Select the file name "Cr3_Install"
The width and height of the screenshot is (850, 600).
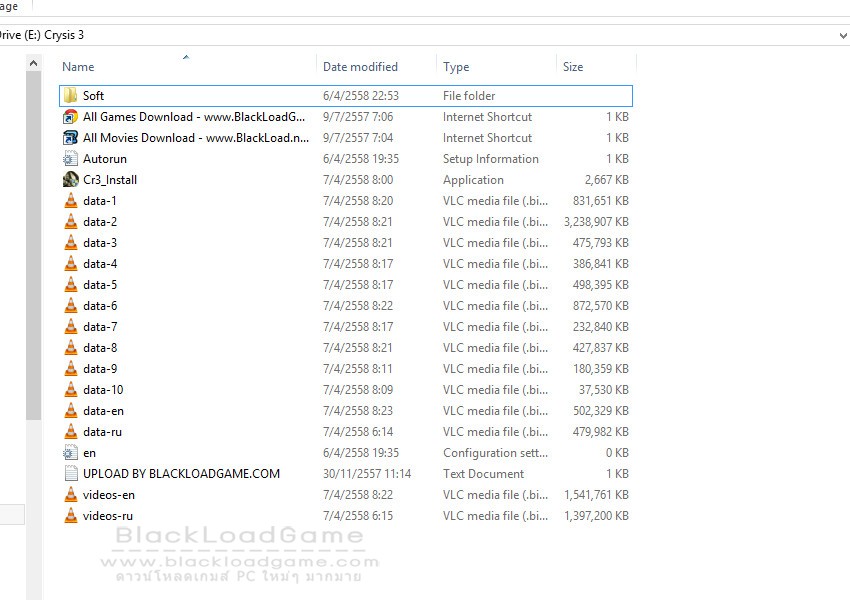pyautogui.click(x=110, y=180)
